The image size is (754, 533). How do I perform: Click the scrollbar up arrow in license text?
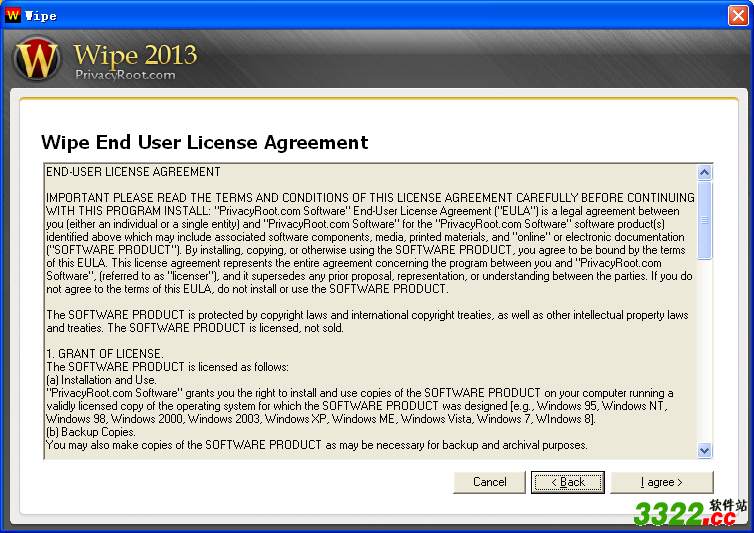point(704,172)
